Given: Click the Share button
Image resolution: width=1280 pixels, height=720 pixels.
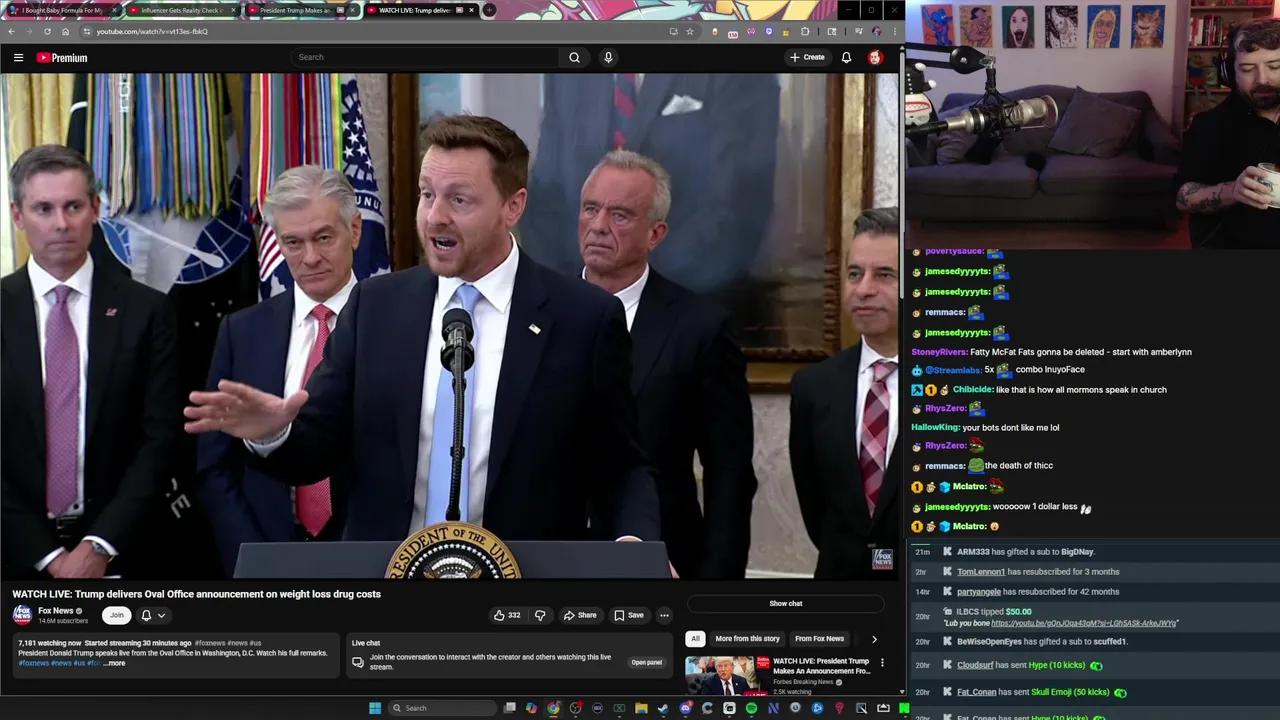Looking at the screenshot, I should pyautogui.click(x=580, y=615).
